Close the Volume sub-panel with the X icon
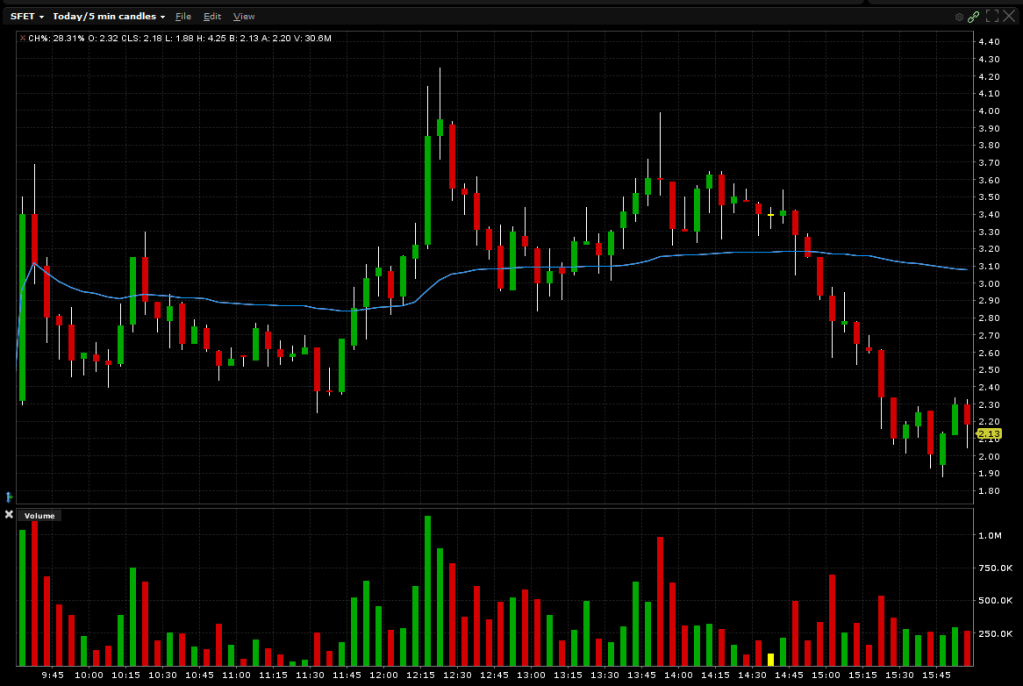The width and height of the screenshot is (1023, 686). pos(9,515)
